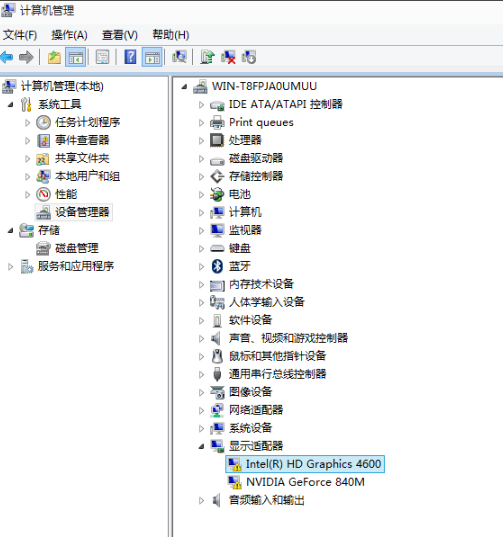Open the 文件(F) menu
This screenshot has height=537, width=503.
click(x=20, y=35)
